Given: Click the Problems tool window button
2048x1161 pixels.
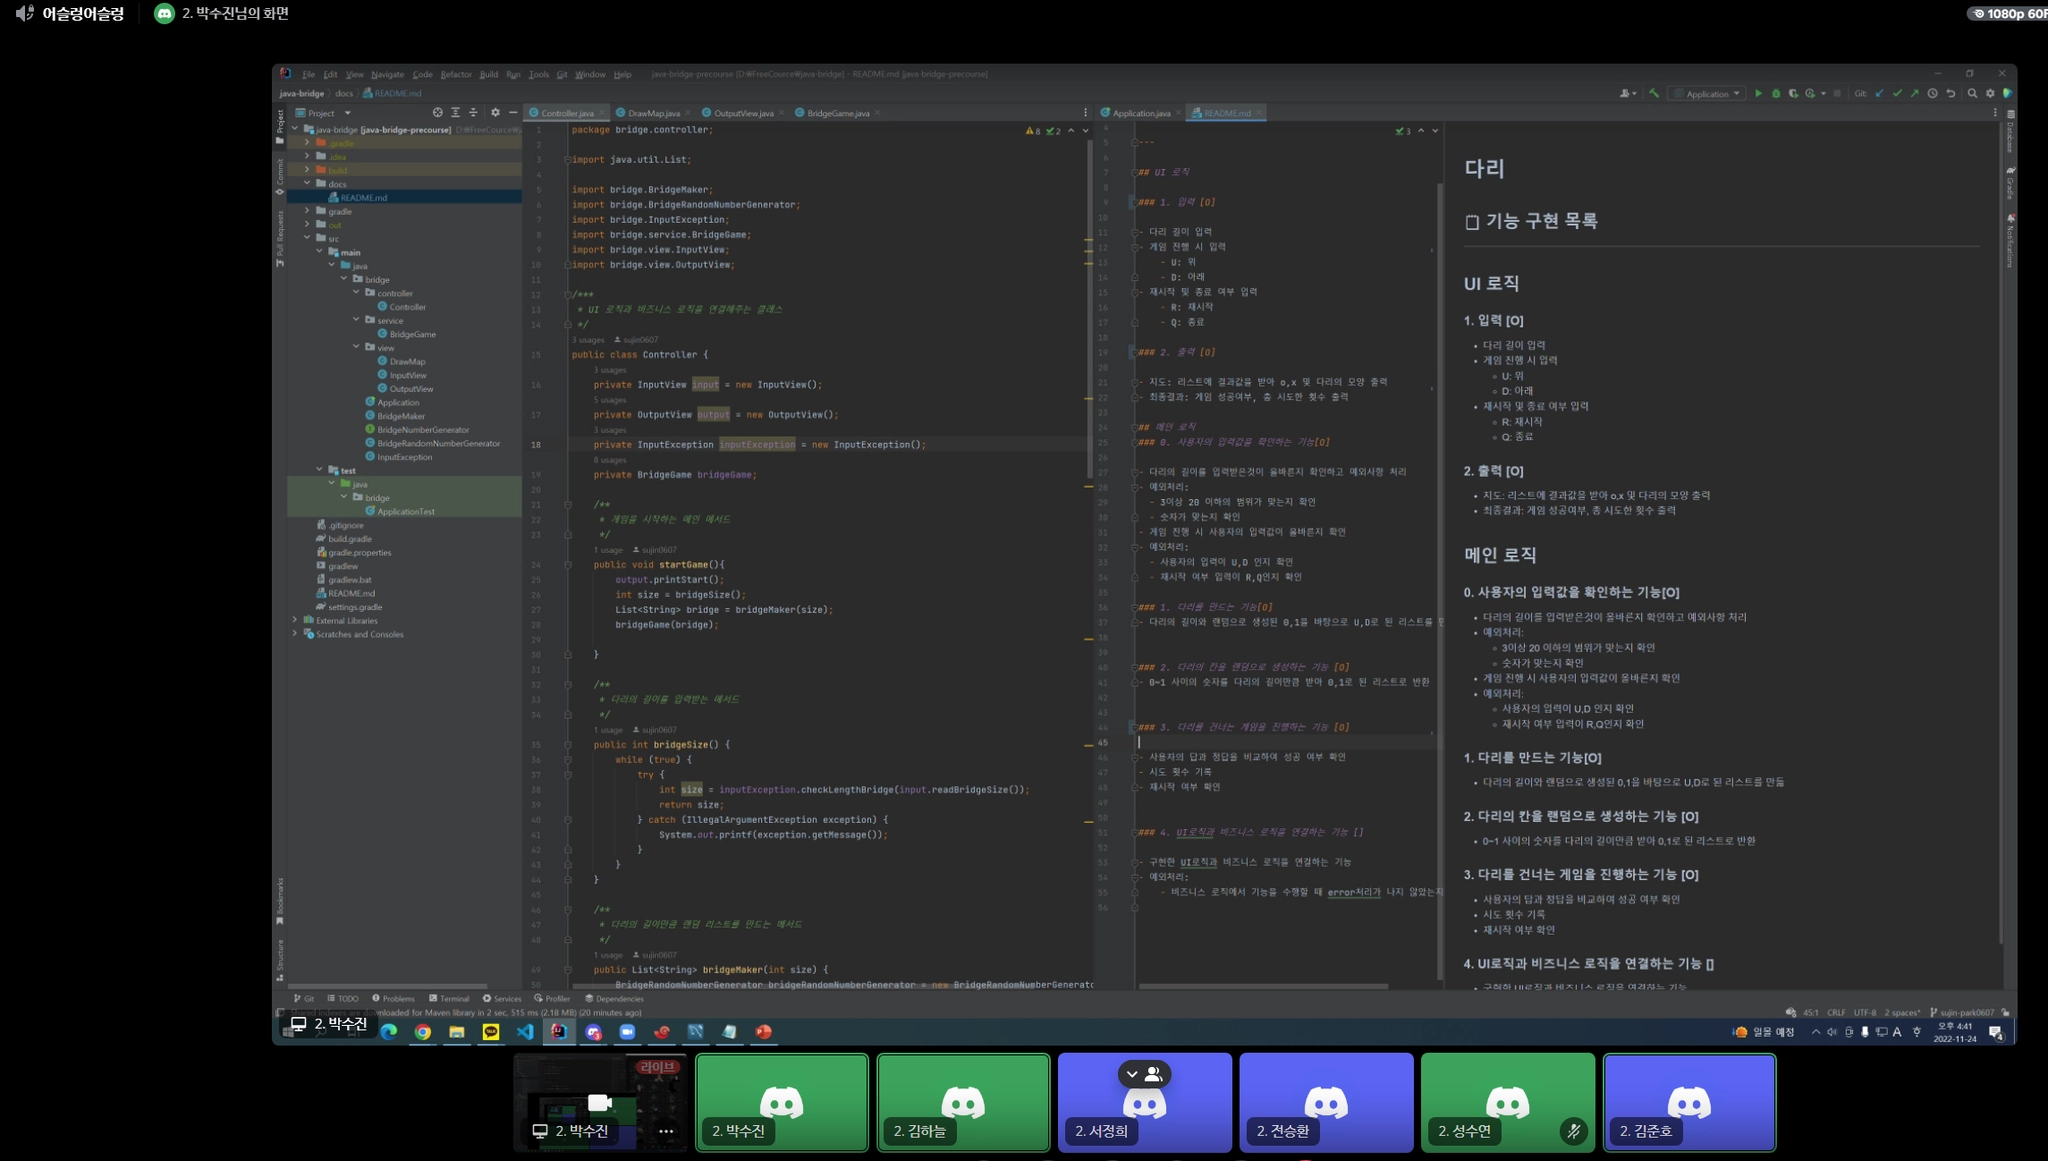Looking at the screenshot, I should [x=393, y=998].
